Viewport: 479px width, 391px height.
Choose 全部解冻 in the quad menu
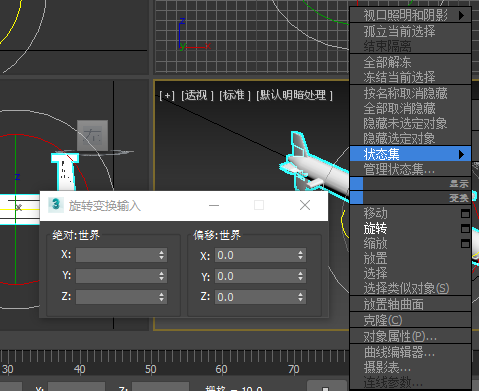pos(410,62)
